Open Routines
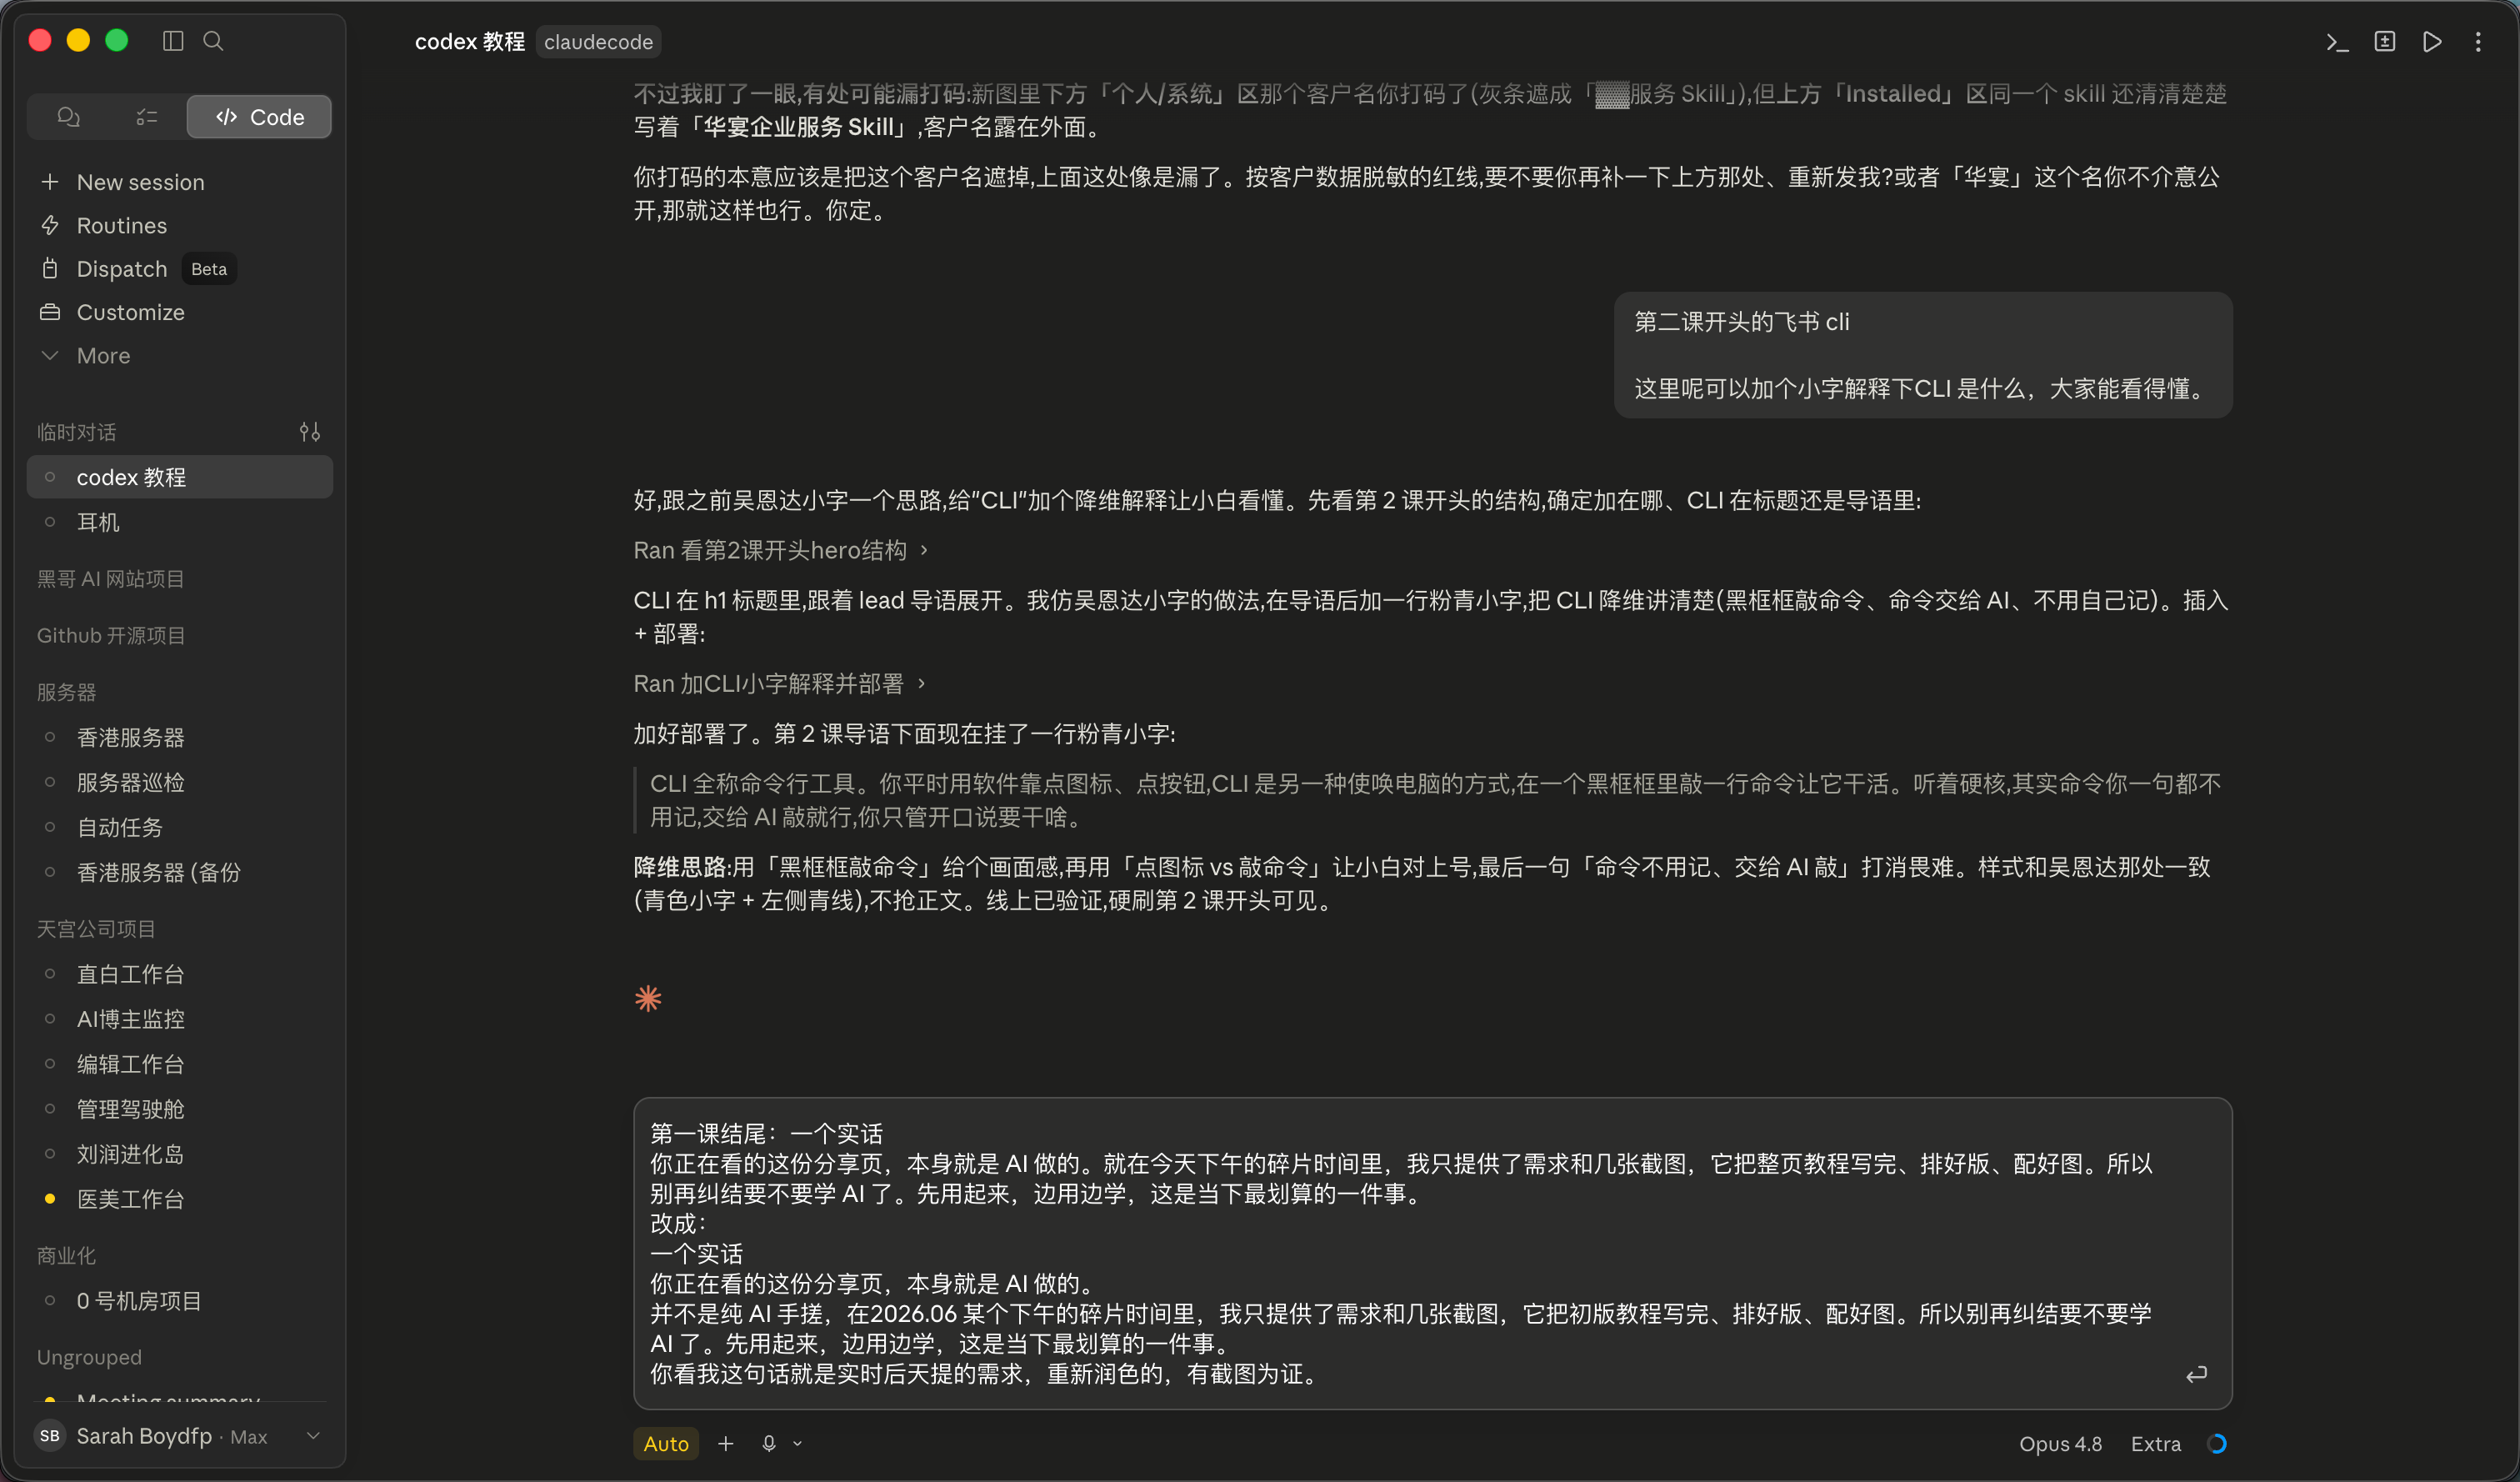Image resolution: width=2520 pixels, height=1482 pixels. pyautogui.click(x=180, y=226)
